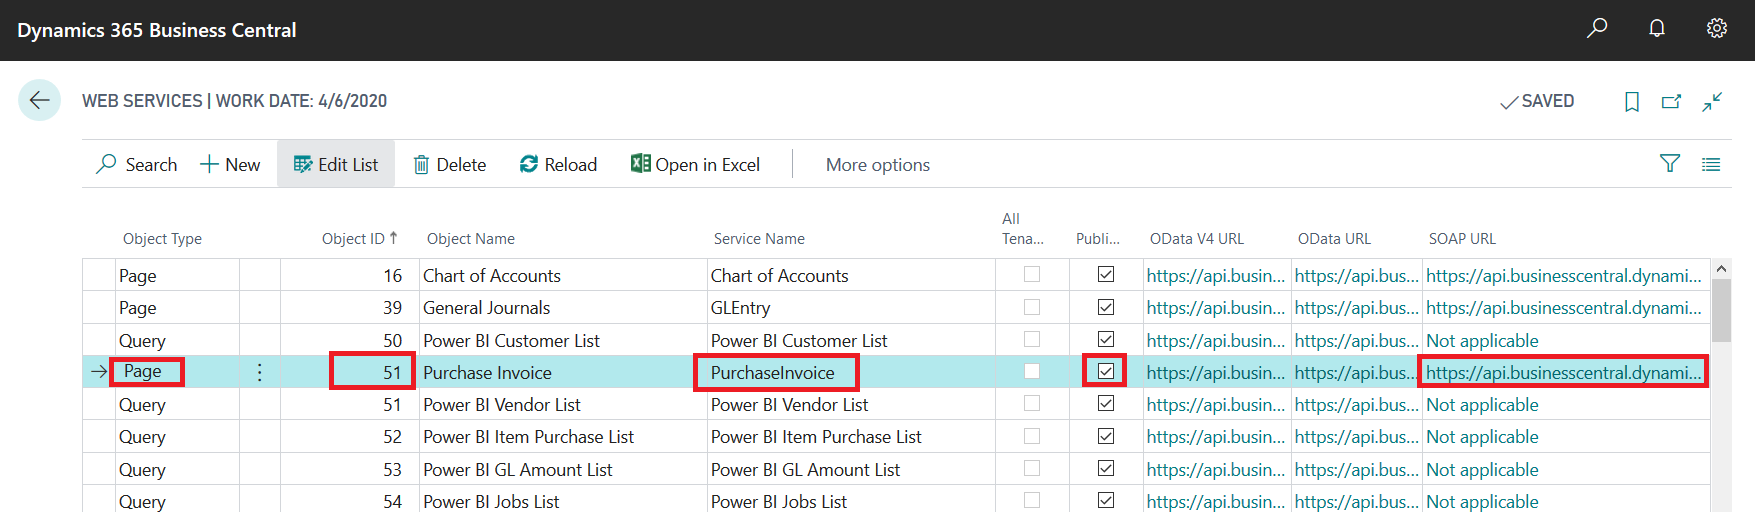The width and height of the screenshot is (1755, 512).
Task: Toggle Published for Power BI Customer List
Action: pos(1106,339)
